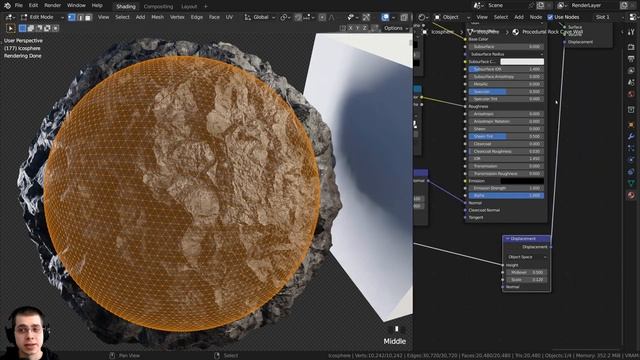Collapse the Displacement node header

point(507,239)
